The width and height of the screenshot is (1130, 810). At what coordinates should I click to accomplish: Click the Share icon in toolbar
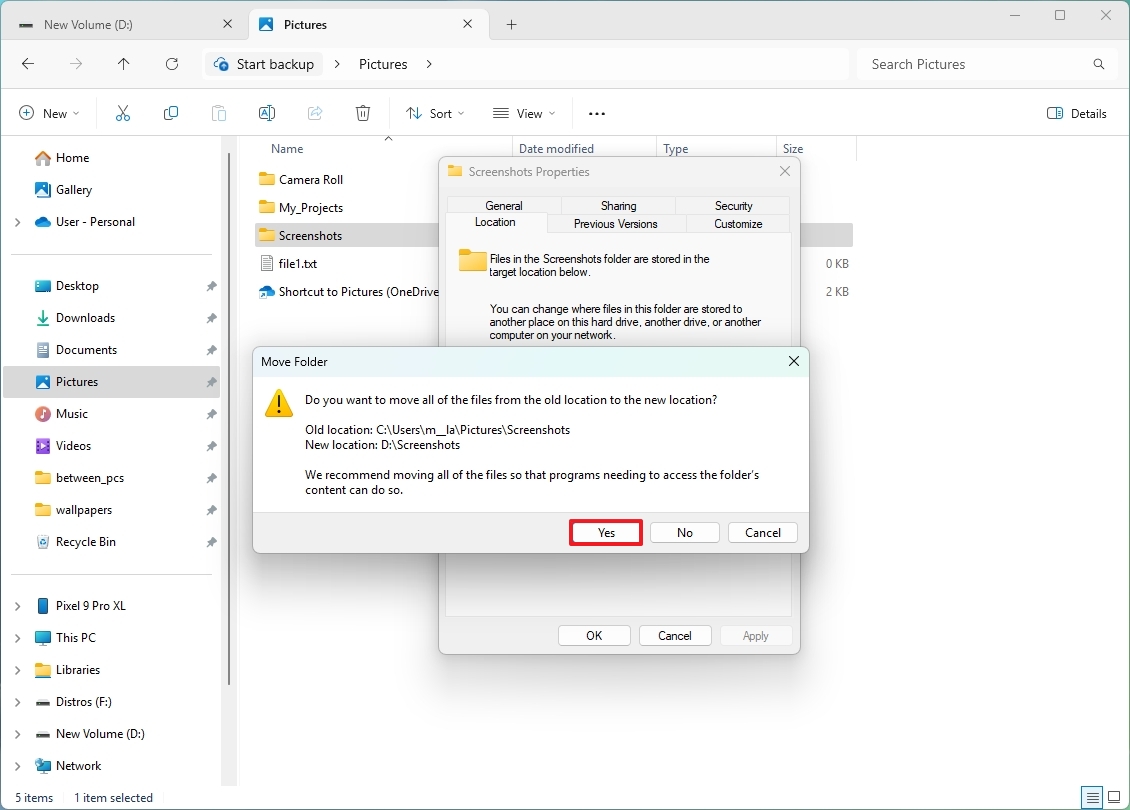(315, 113)
